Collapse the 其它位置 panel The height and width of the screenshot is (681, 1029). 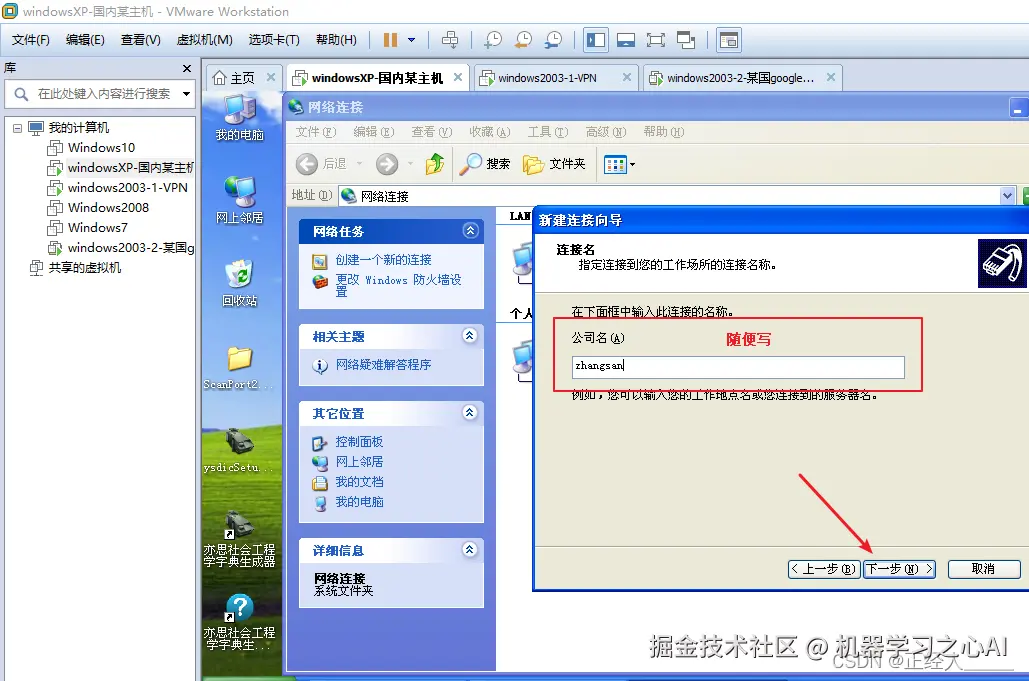[x=470, y=412]
